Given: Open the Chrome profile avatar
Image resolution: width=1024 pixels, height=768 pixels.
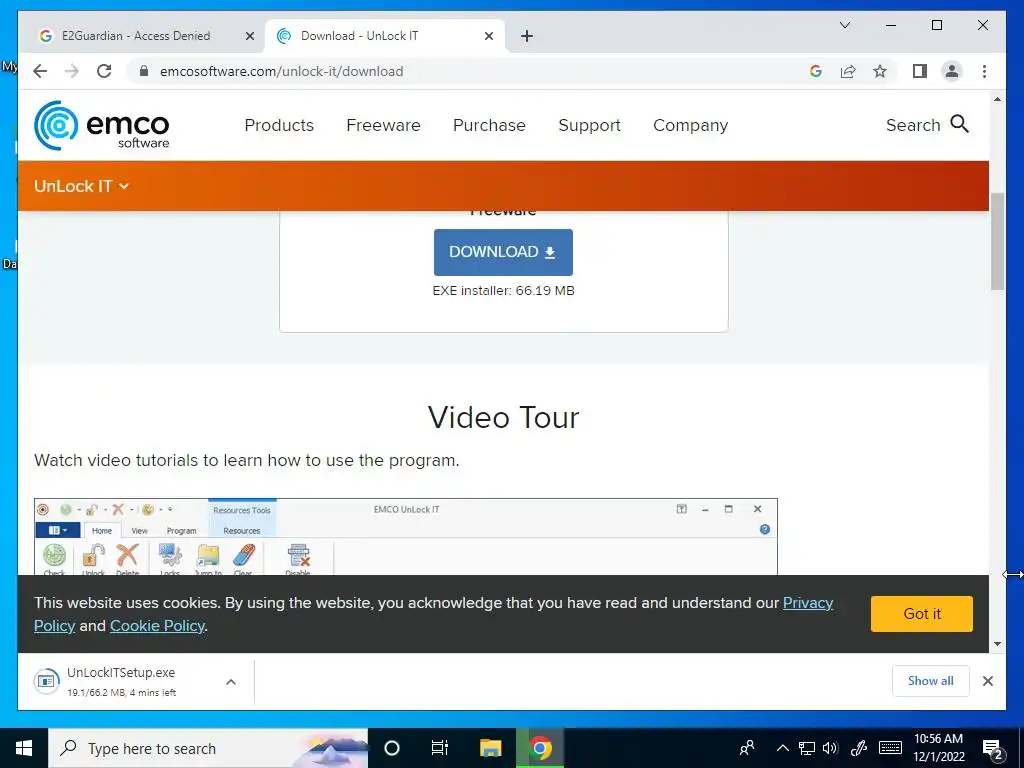Looking at the screenshot, I should [x=952, y=71].
